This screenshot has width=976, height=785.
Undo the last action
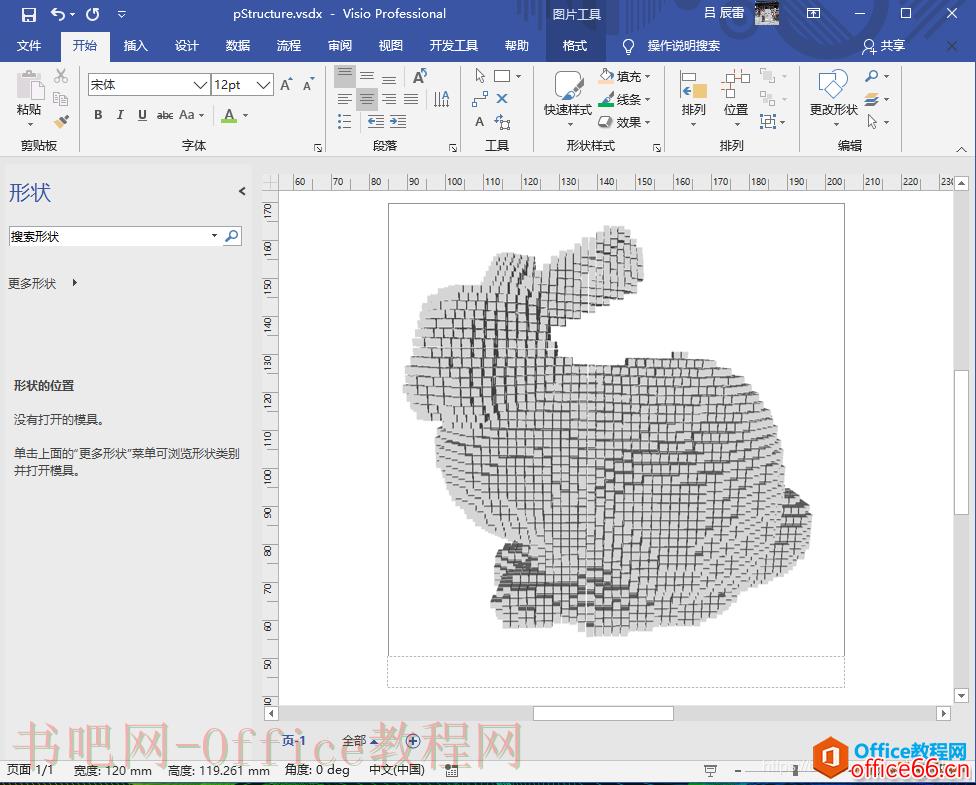pos(58,14)
